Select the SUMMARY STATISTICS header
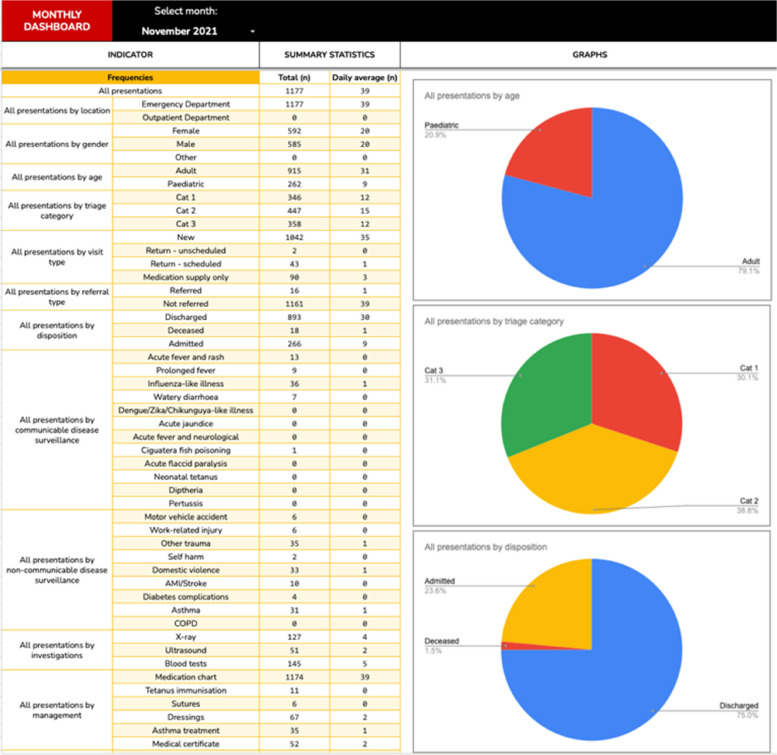 tap(330, 54)
